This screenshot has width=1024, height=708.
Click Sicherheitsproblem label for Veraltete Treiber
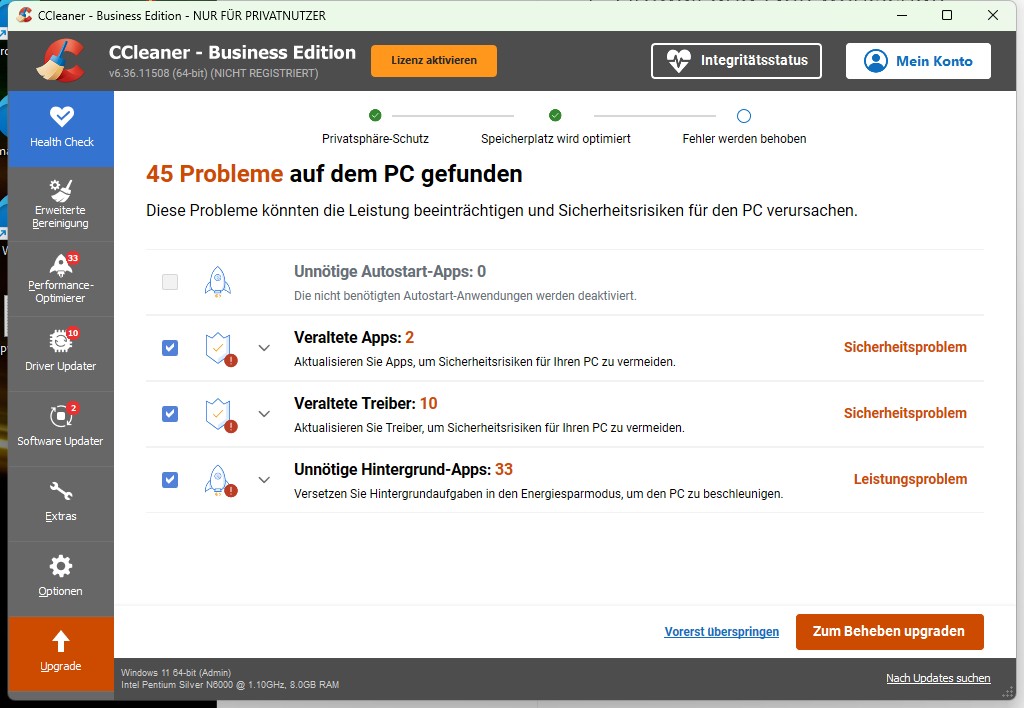(x=905, y=413)
